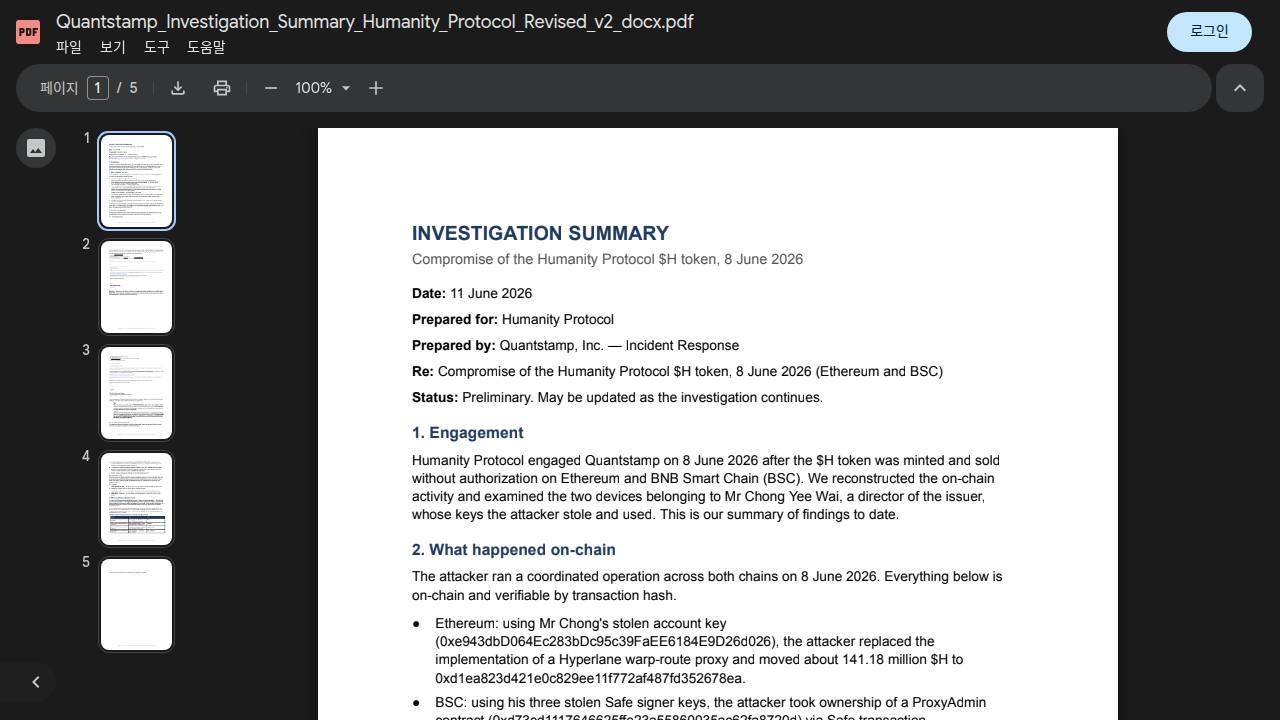Zoom out with the minus icon
This screenshot has height=720, width=1280.
271,88
